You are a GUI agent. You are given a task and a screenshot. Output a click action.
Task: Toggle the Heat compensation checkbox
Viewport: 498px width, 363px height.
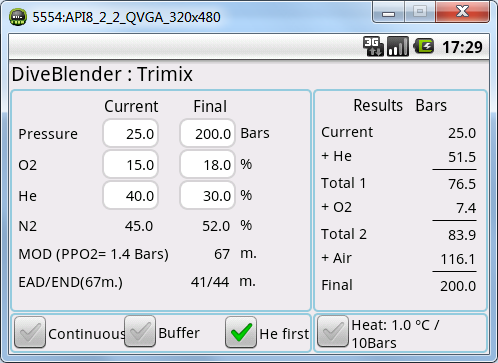[x=333, y=332]
